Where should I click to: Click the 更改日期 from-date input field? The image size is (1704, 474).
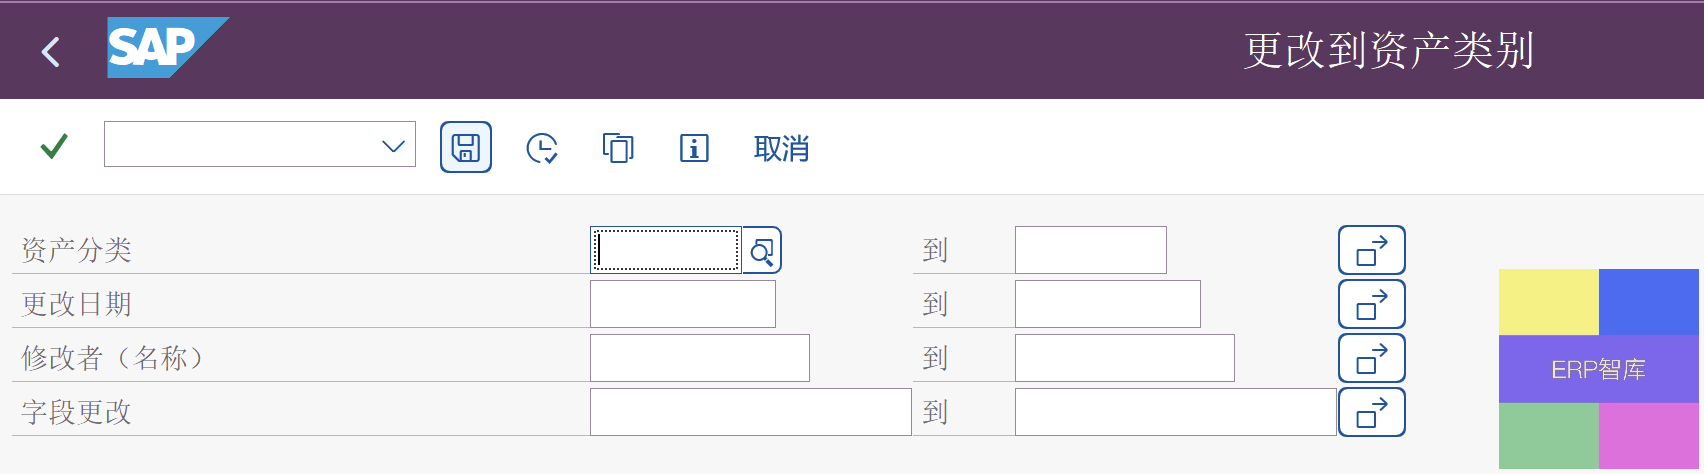click(683, 304)
